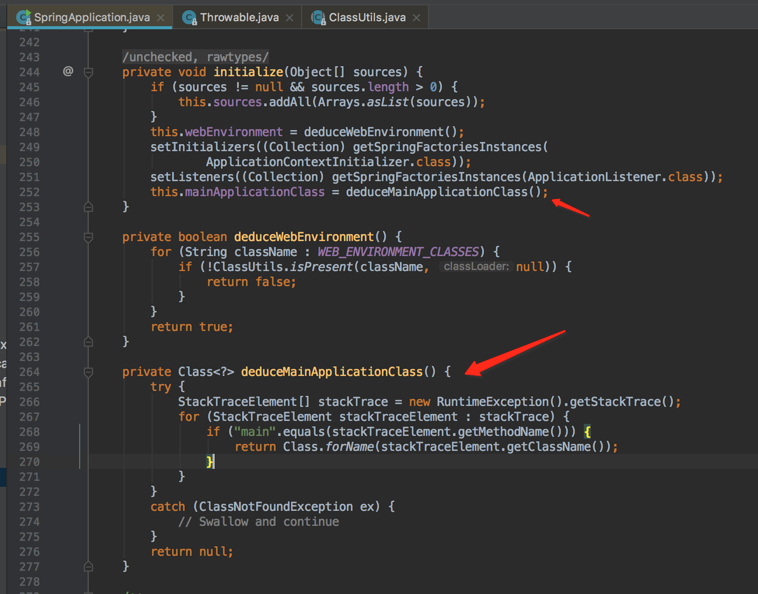Fold the deduceMainApplicationClass method at line 264
Image resolution: width=758 pixels, height=594 pixels.
click(x=89, y=372)
